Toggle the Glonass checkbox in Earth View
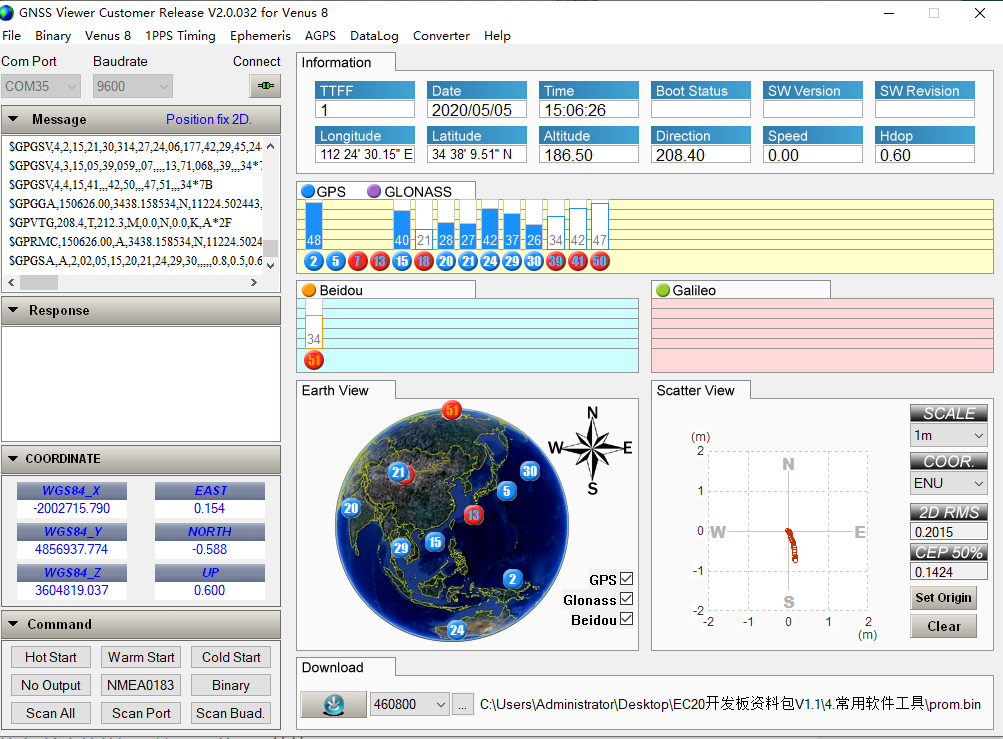This screenshot has width=1003, height=739. point(627,599)
